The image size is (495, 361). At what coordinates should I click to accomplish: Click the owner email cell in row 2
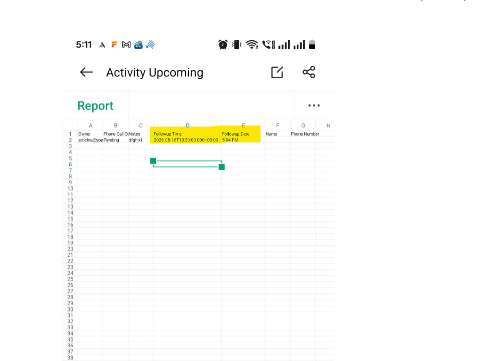tap(90, 140)
